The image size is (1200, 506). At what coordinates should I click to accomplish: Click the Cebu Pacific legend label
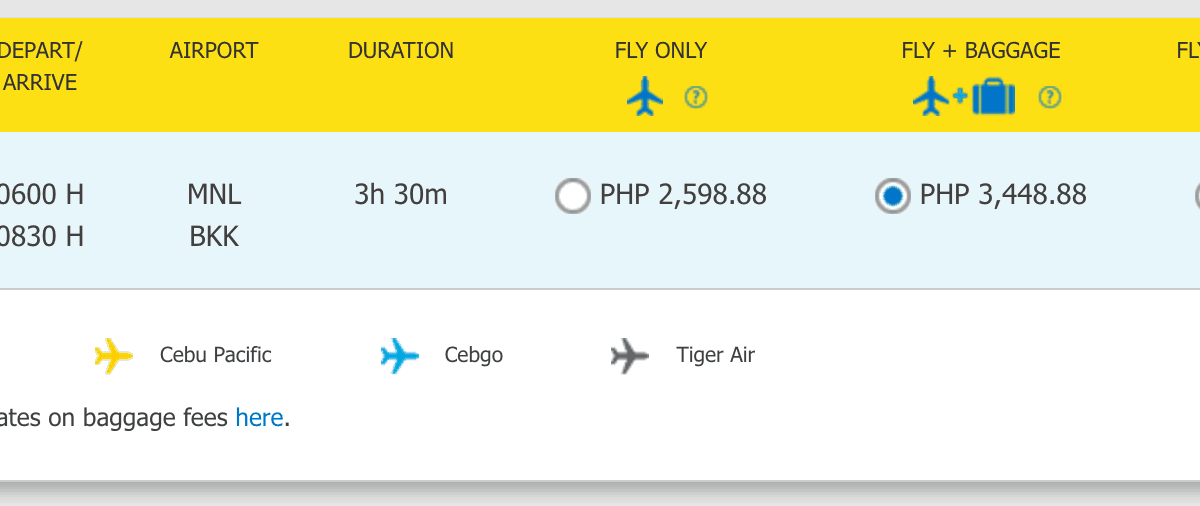pos(215,355)
